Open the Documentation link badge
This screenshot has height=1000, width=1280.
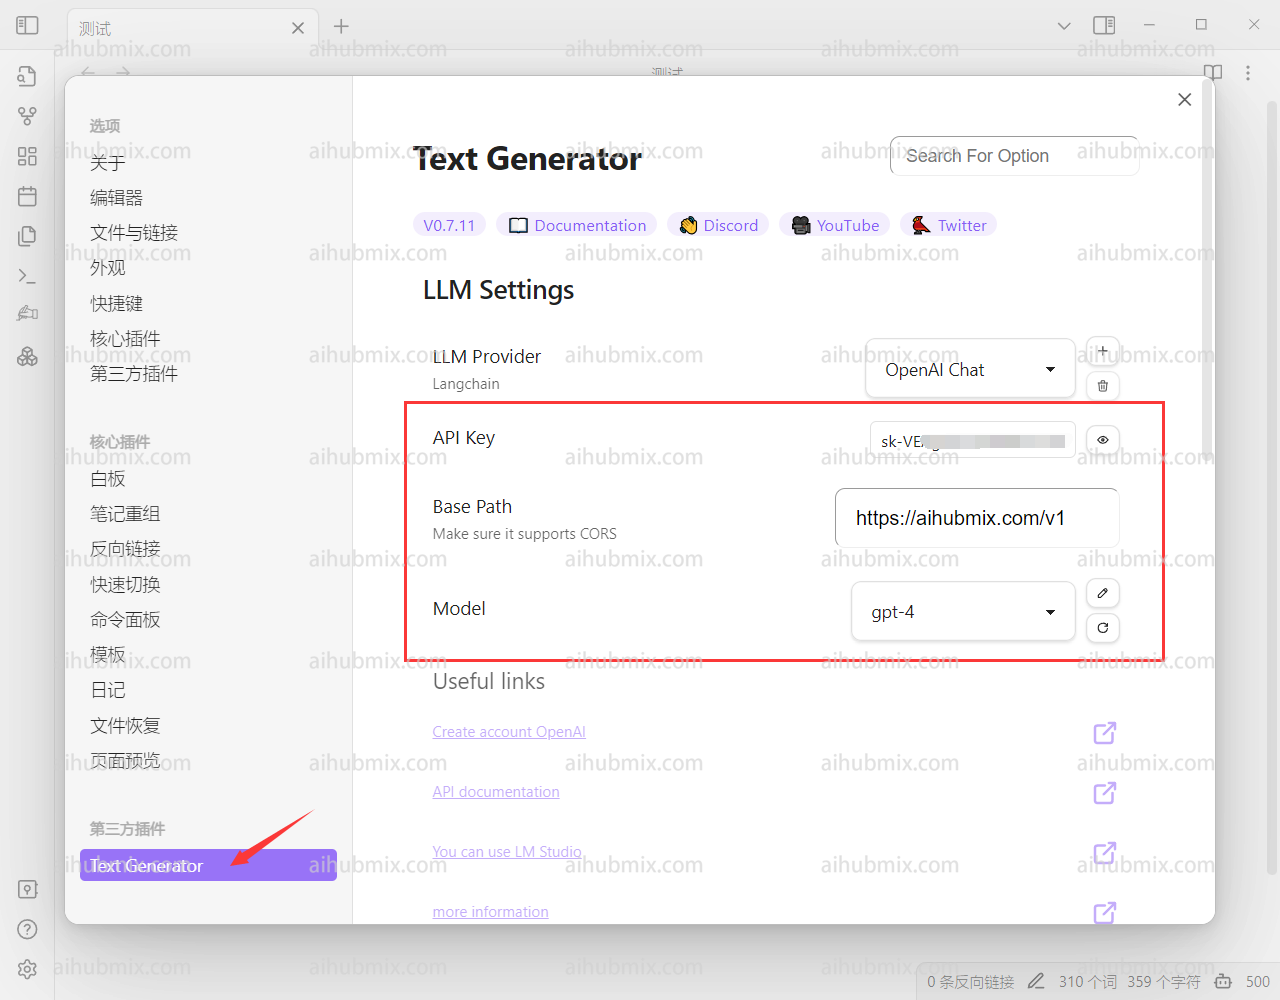click(577, 225)
